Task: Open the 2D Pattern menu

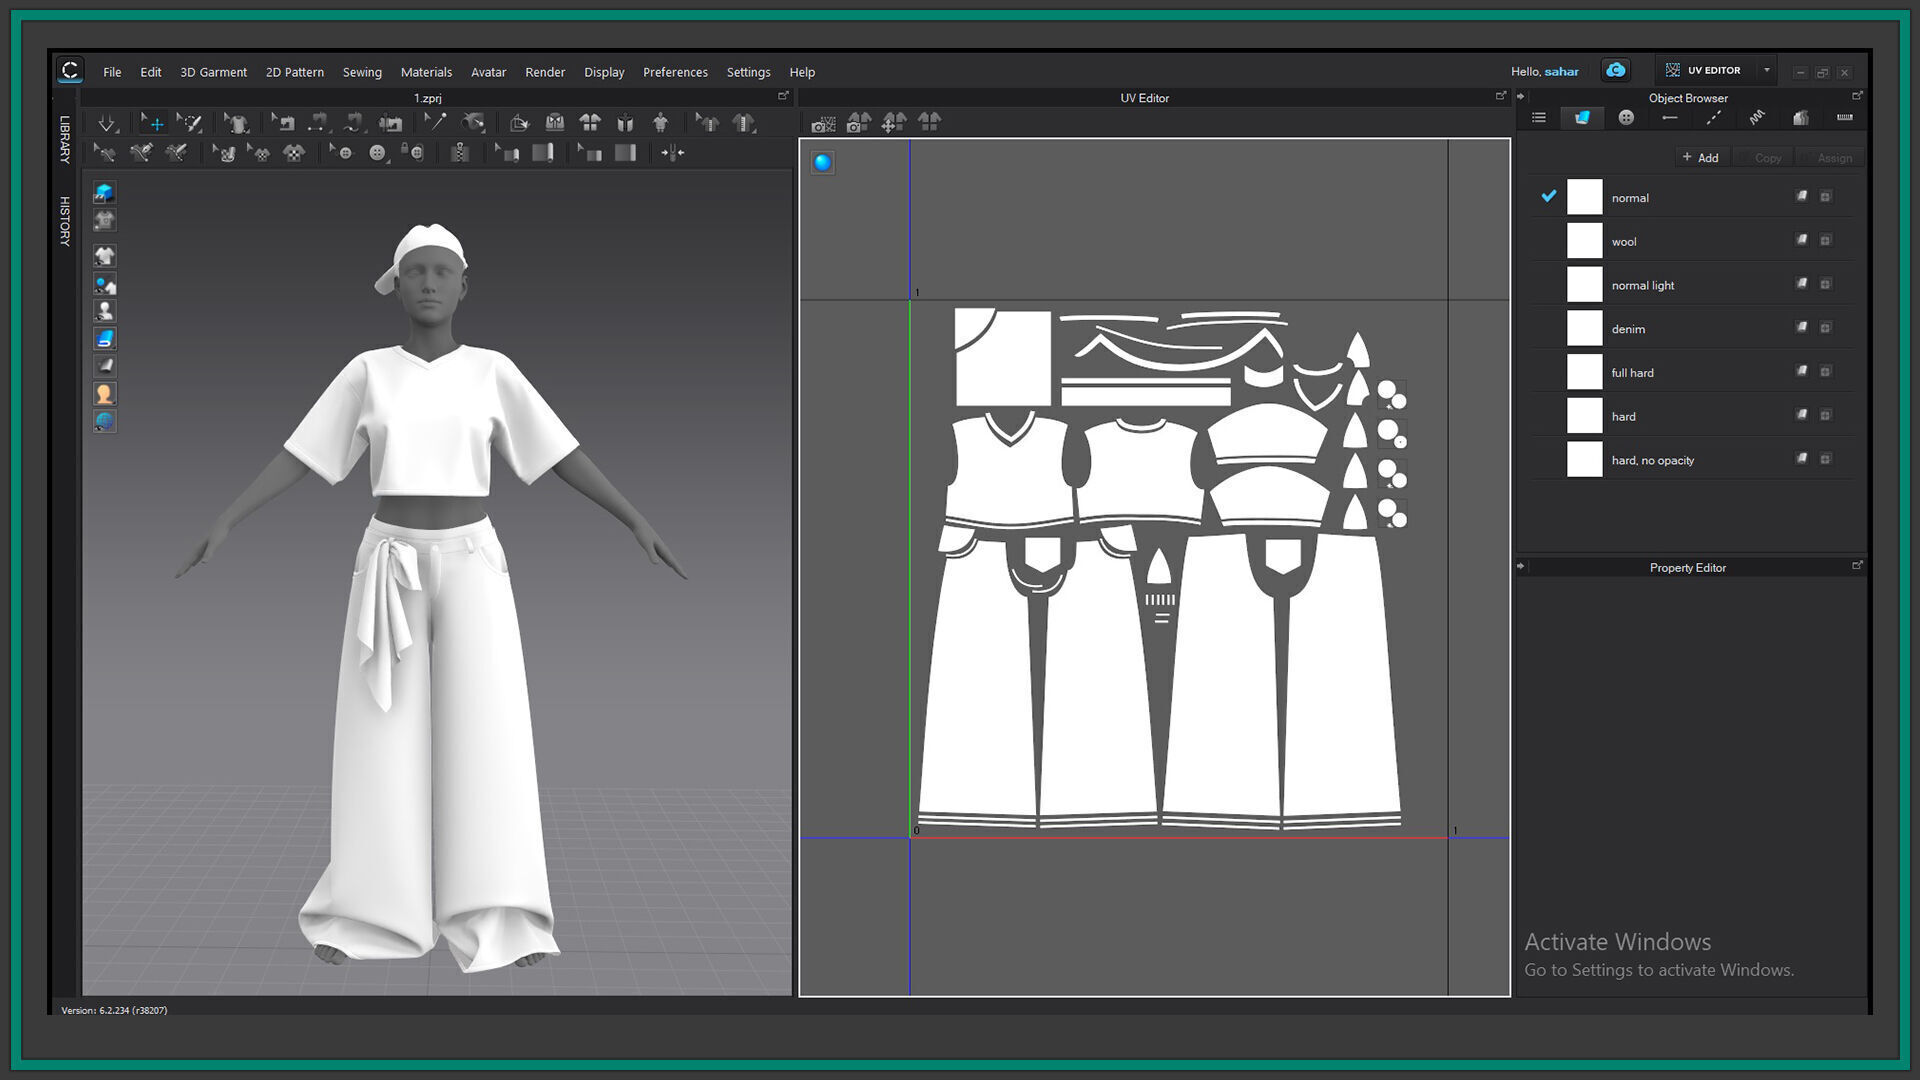Action: point(295,72)
